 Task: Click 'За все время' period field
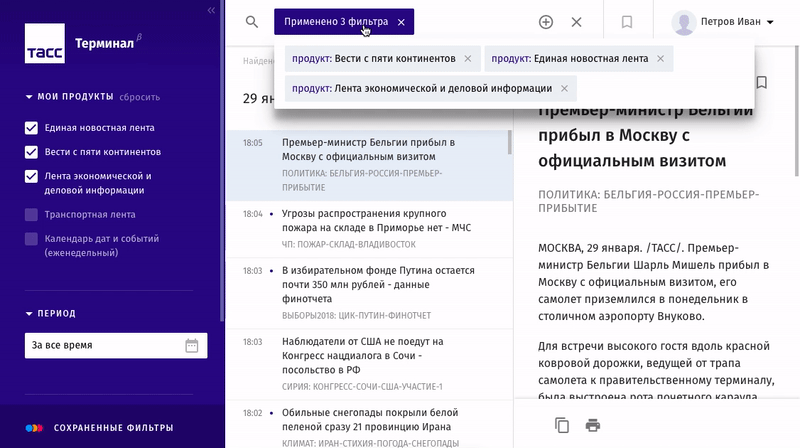(116, 345)
